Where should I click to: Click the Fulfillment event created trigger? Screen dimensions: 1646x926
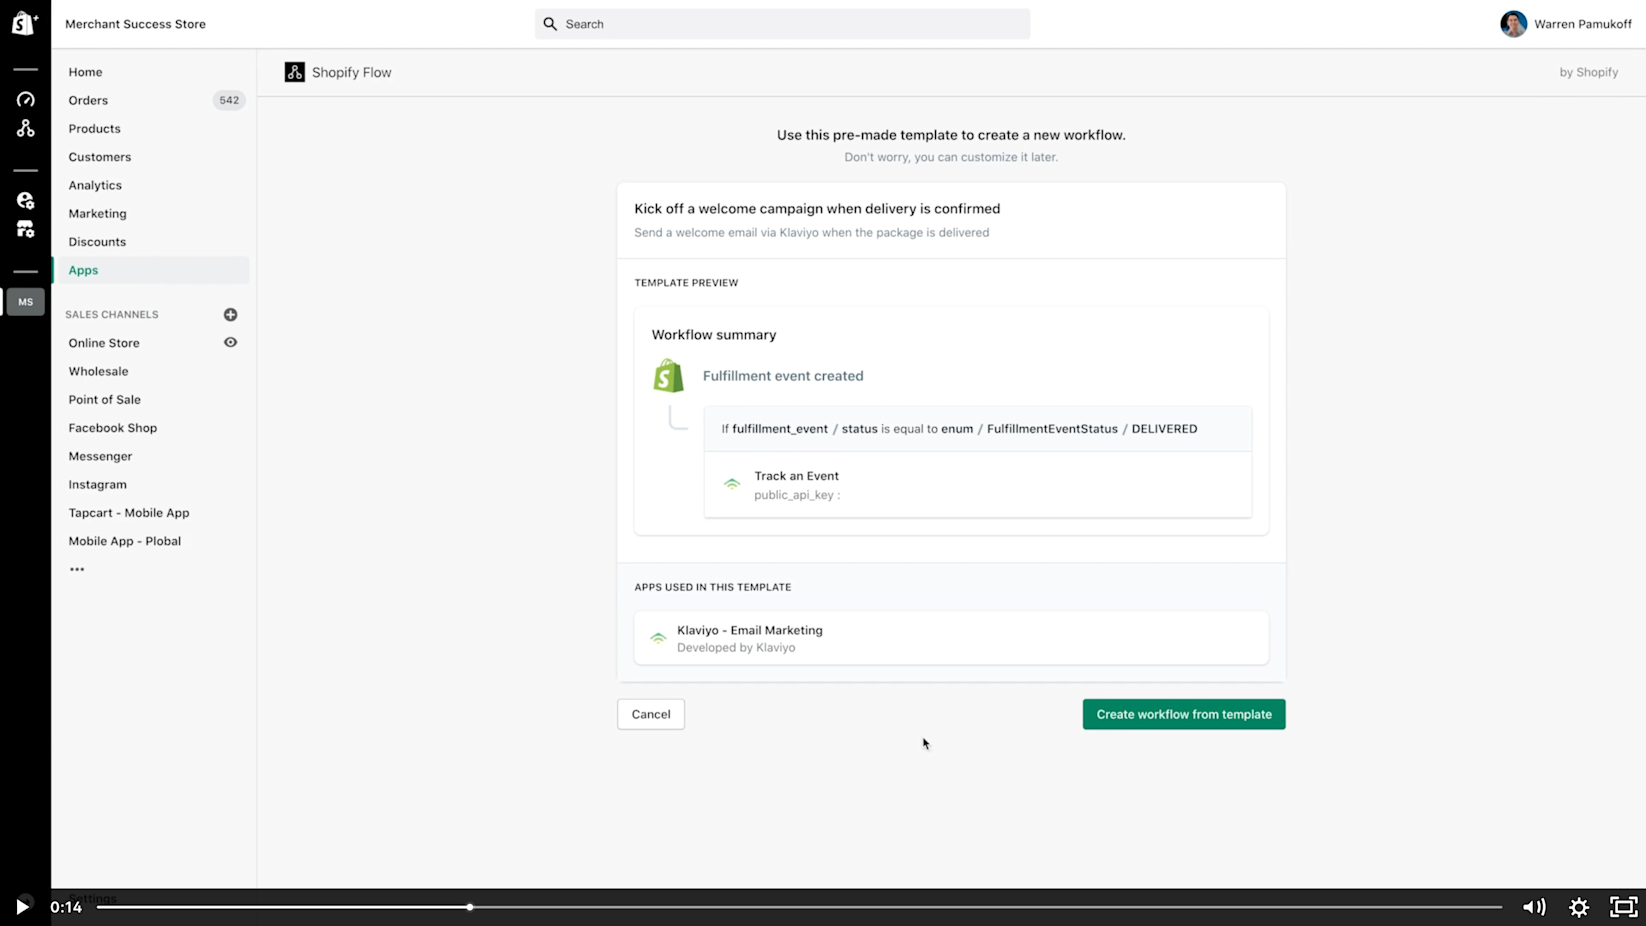pos(783,376)
